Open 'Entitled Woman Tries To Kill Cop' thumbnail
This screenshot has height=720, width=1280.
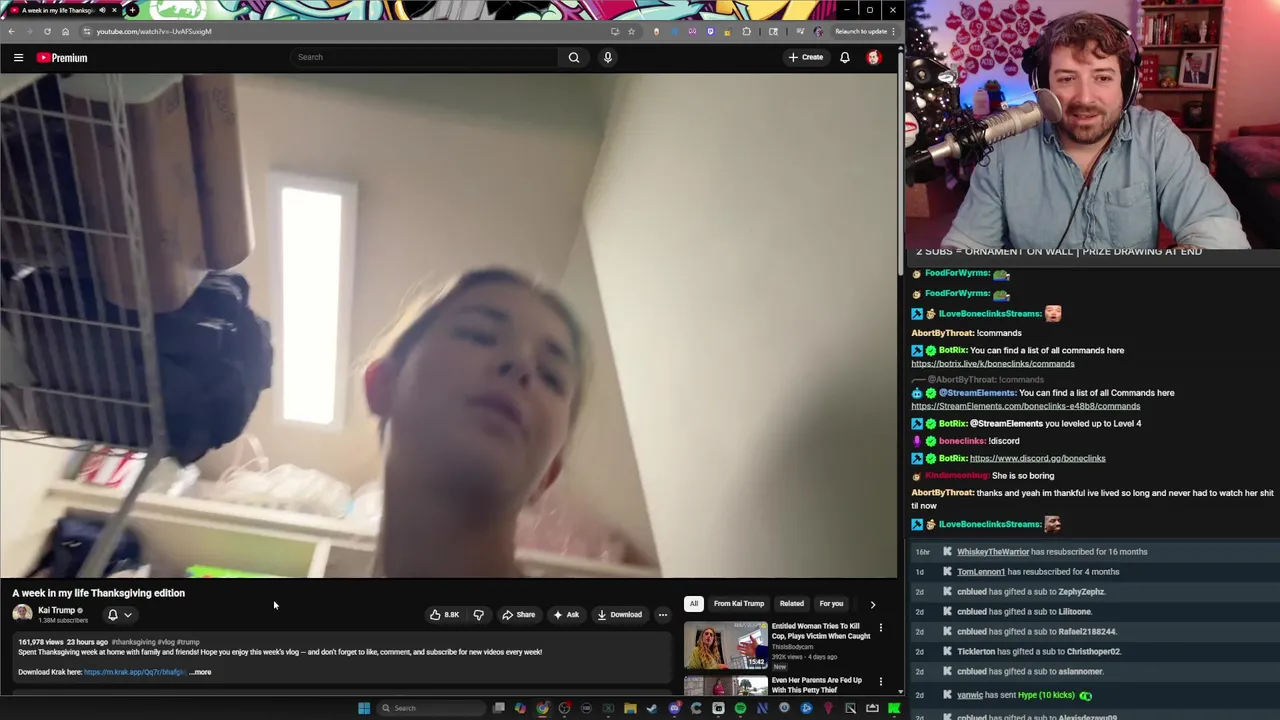click(x=726, y=646)
